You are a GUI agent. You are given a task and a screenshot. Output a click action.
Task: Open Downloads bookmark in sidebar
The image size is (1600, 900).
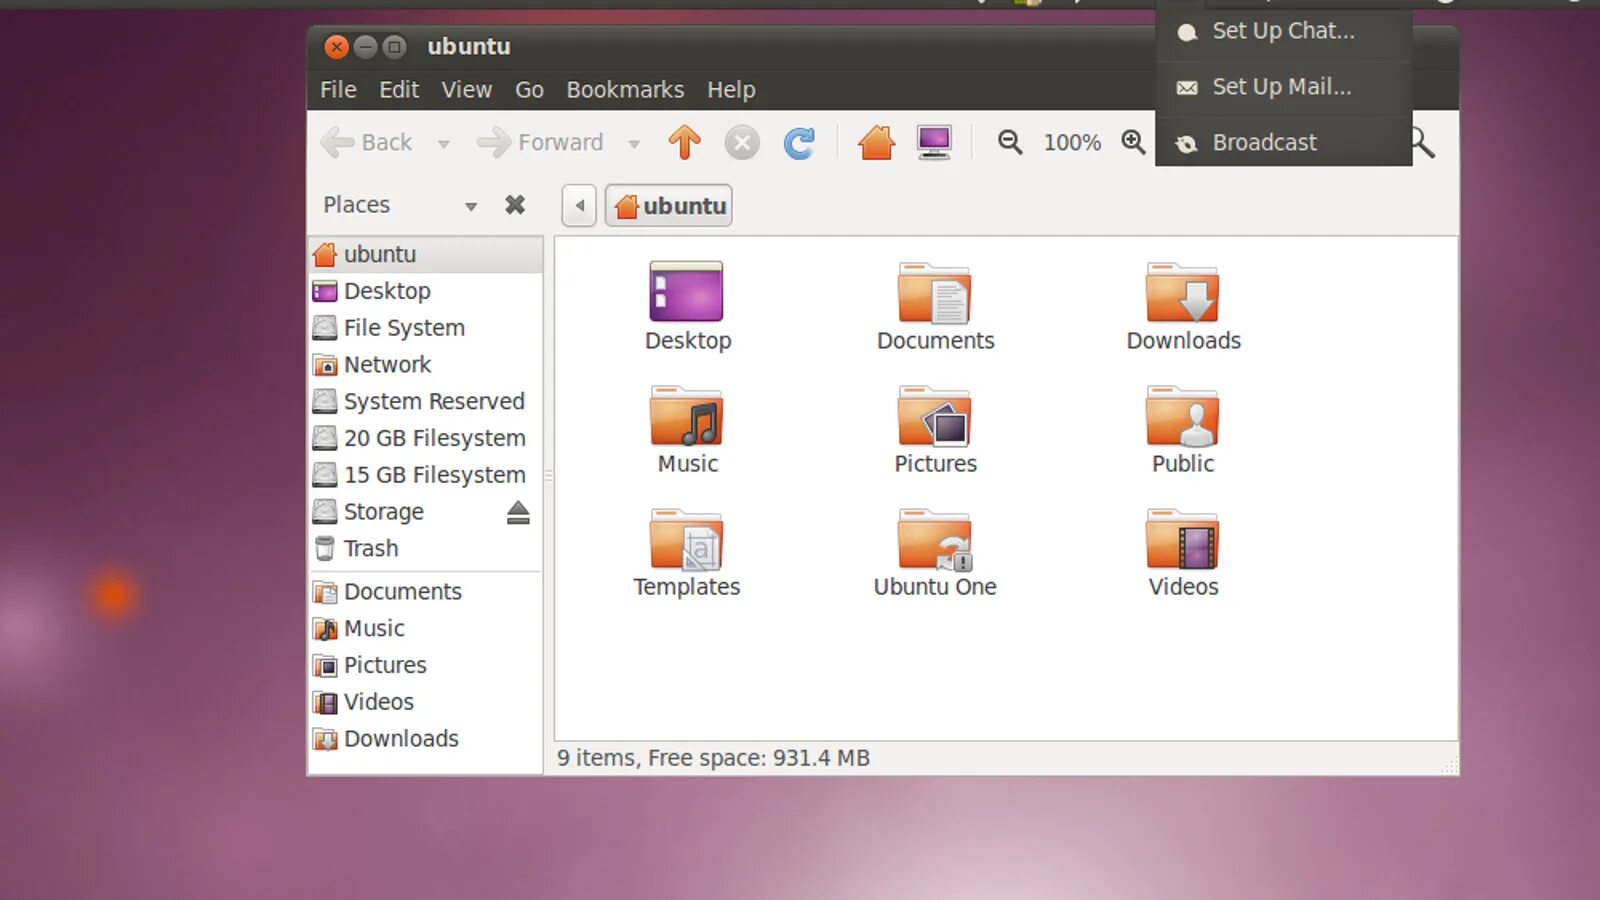coord(426,739)
